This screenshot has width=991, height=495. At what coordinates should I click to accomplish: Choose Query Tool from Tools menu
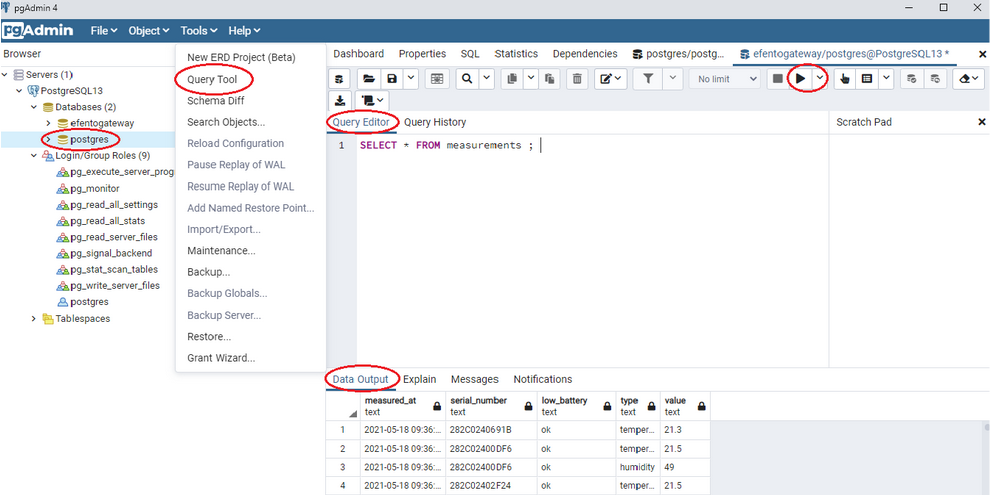click(x=212, y=79)
